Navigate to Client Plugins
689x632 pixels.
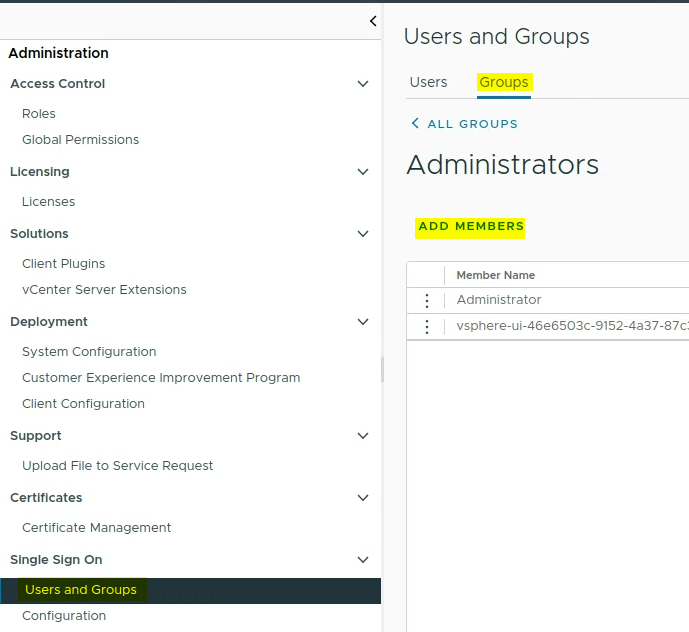[x=63, y=264]
